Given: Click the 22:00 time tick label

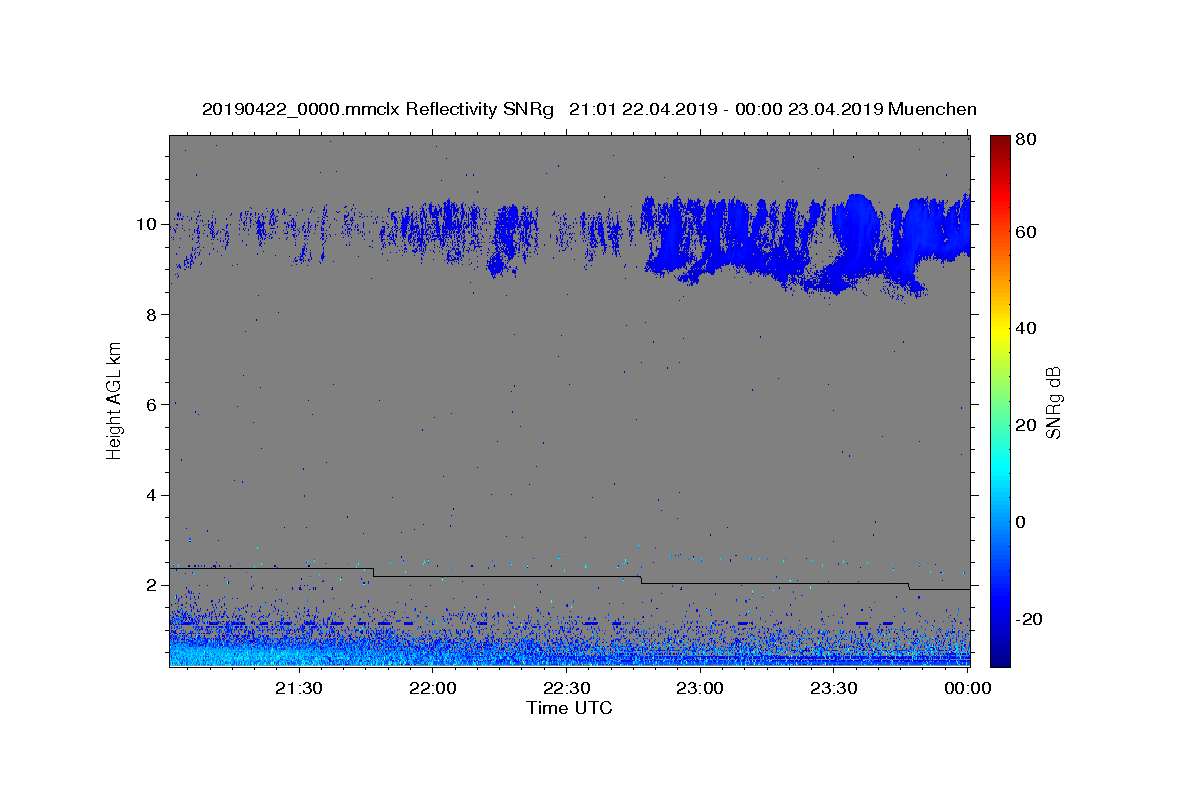Looking at the screenshot, I should pyautogui.click(x=434, y=688).
